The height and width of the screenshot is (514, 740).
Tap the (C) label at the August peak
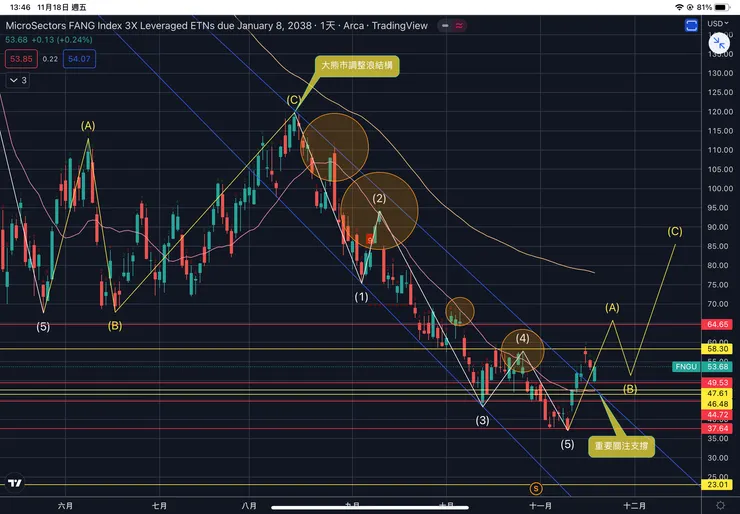click(294, 100)
